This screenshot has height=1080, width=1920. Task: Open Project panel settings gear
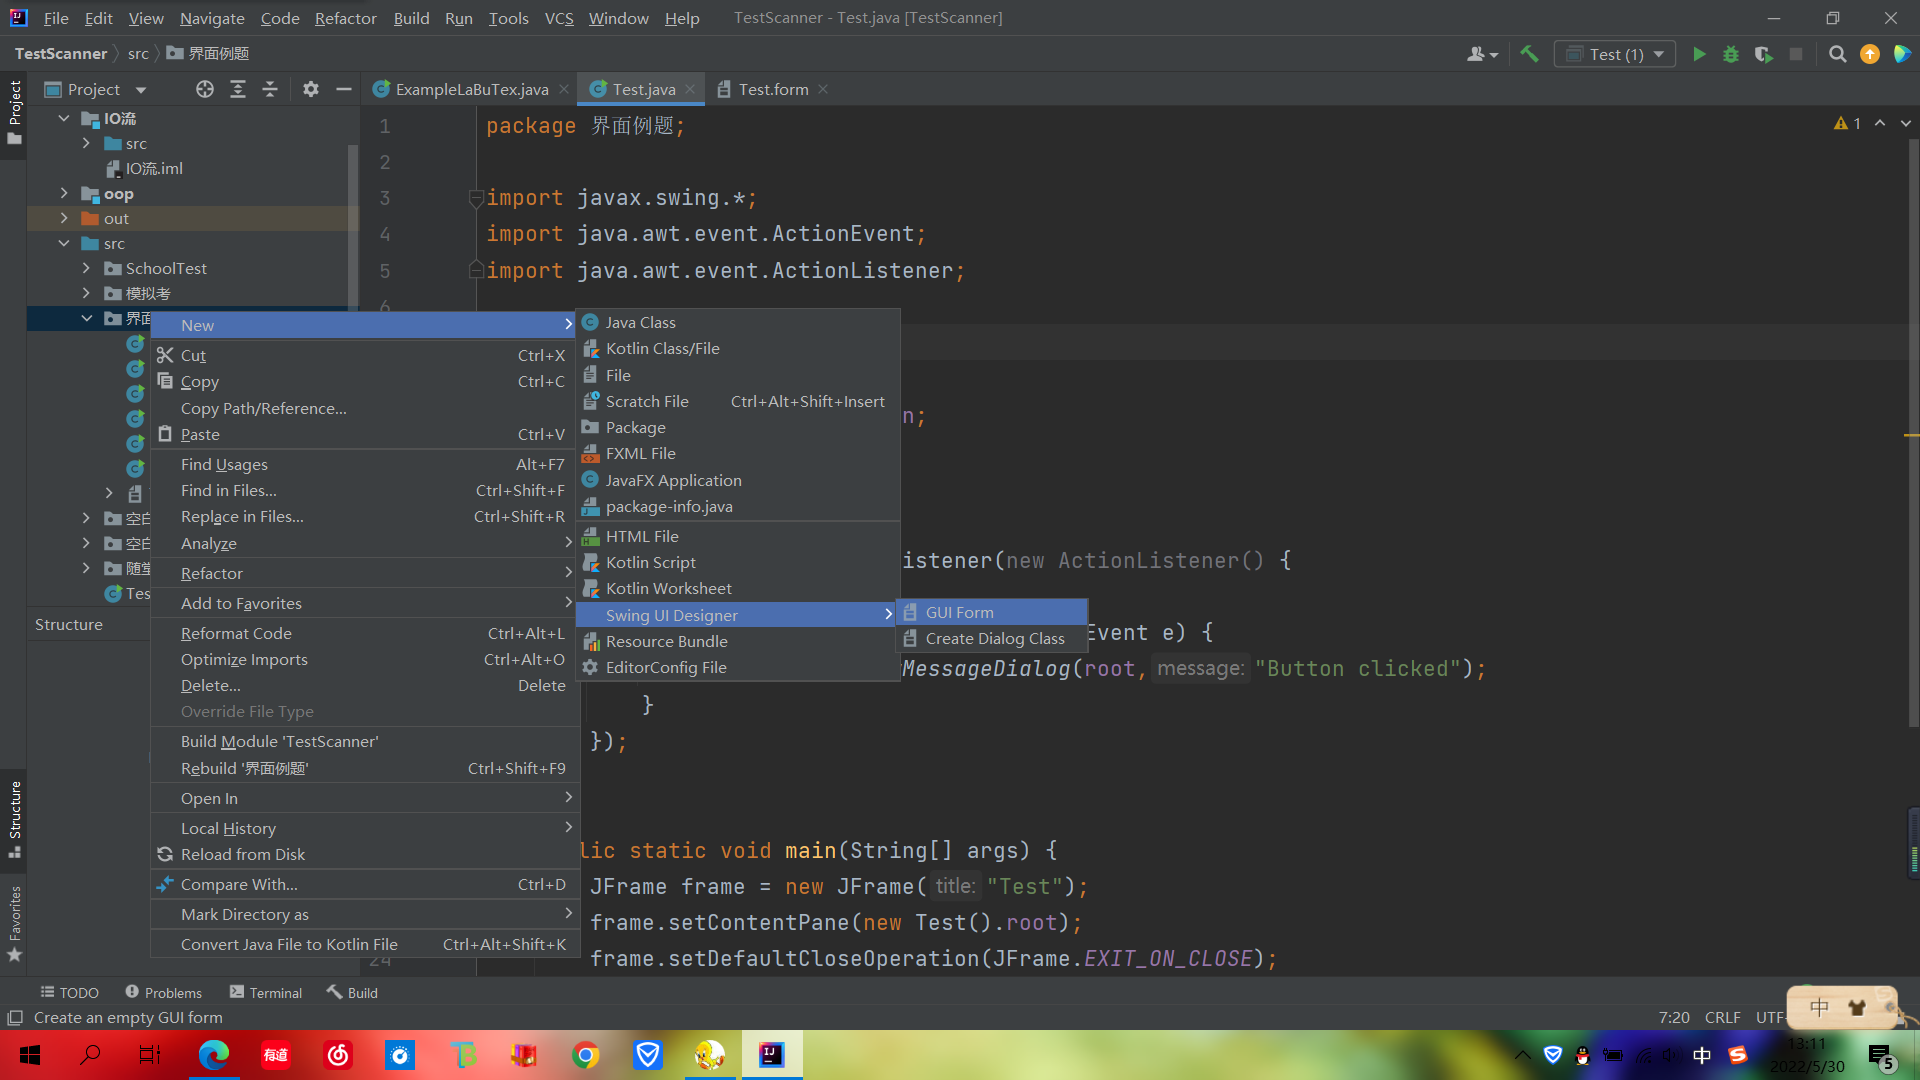click(311, 89)
